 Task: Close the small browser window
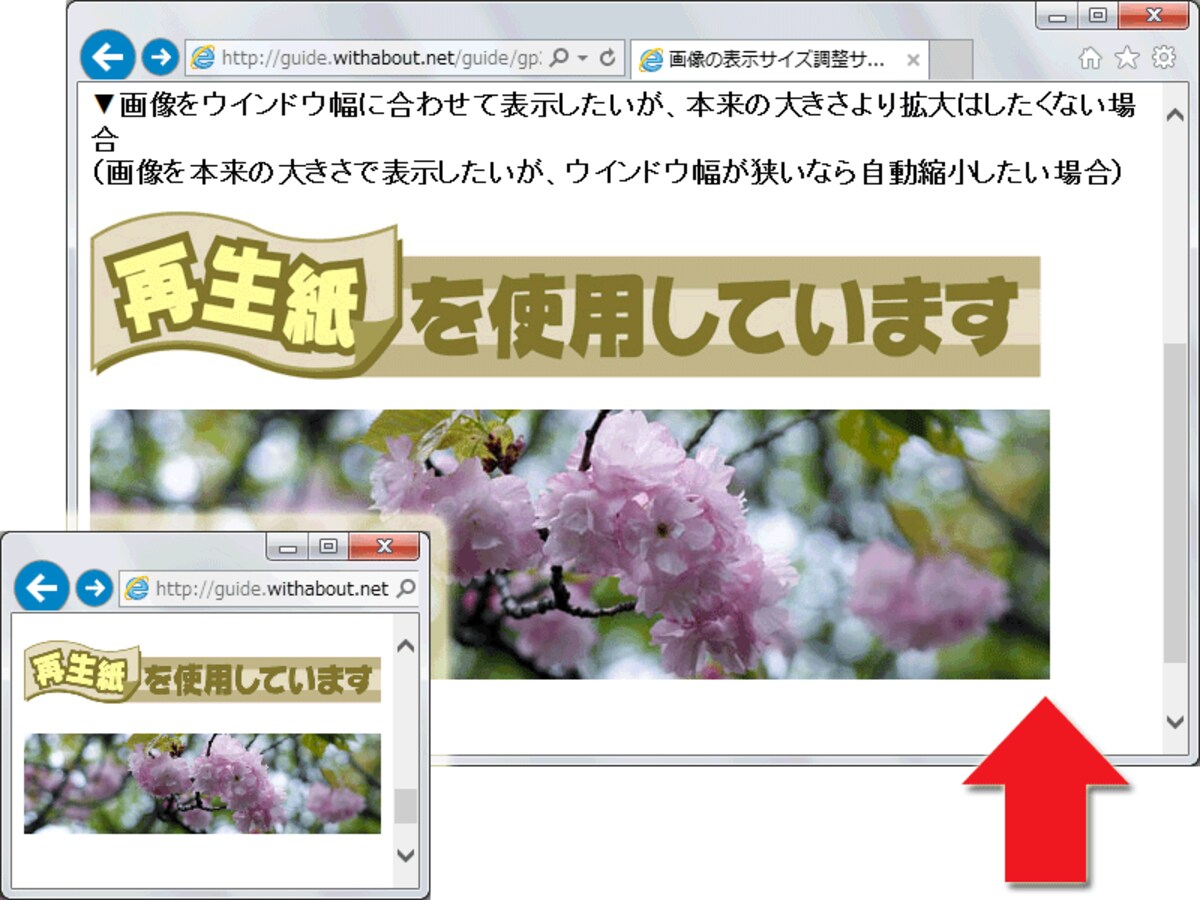pos(384,547)
